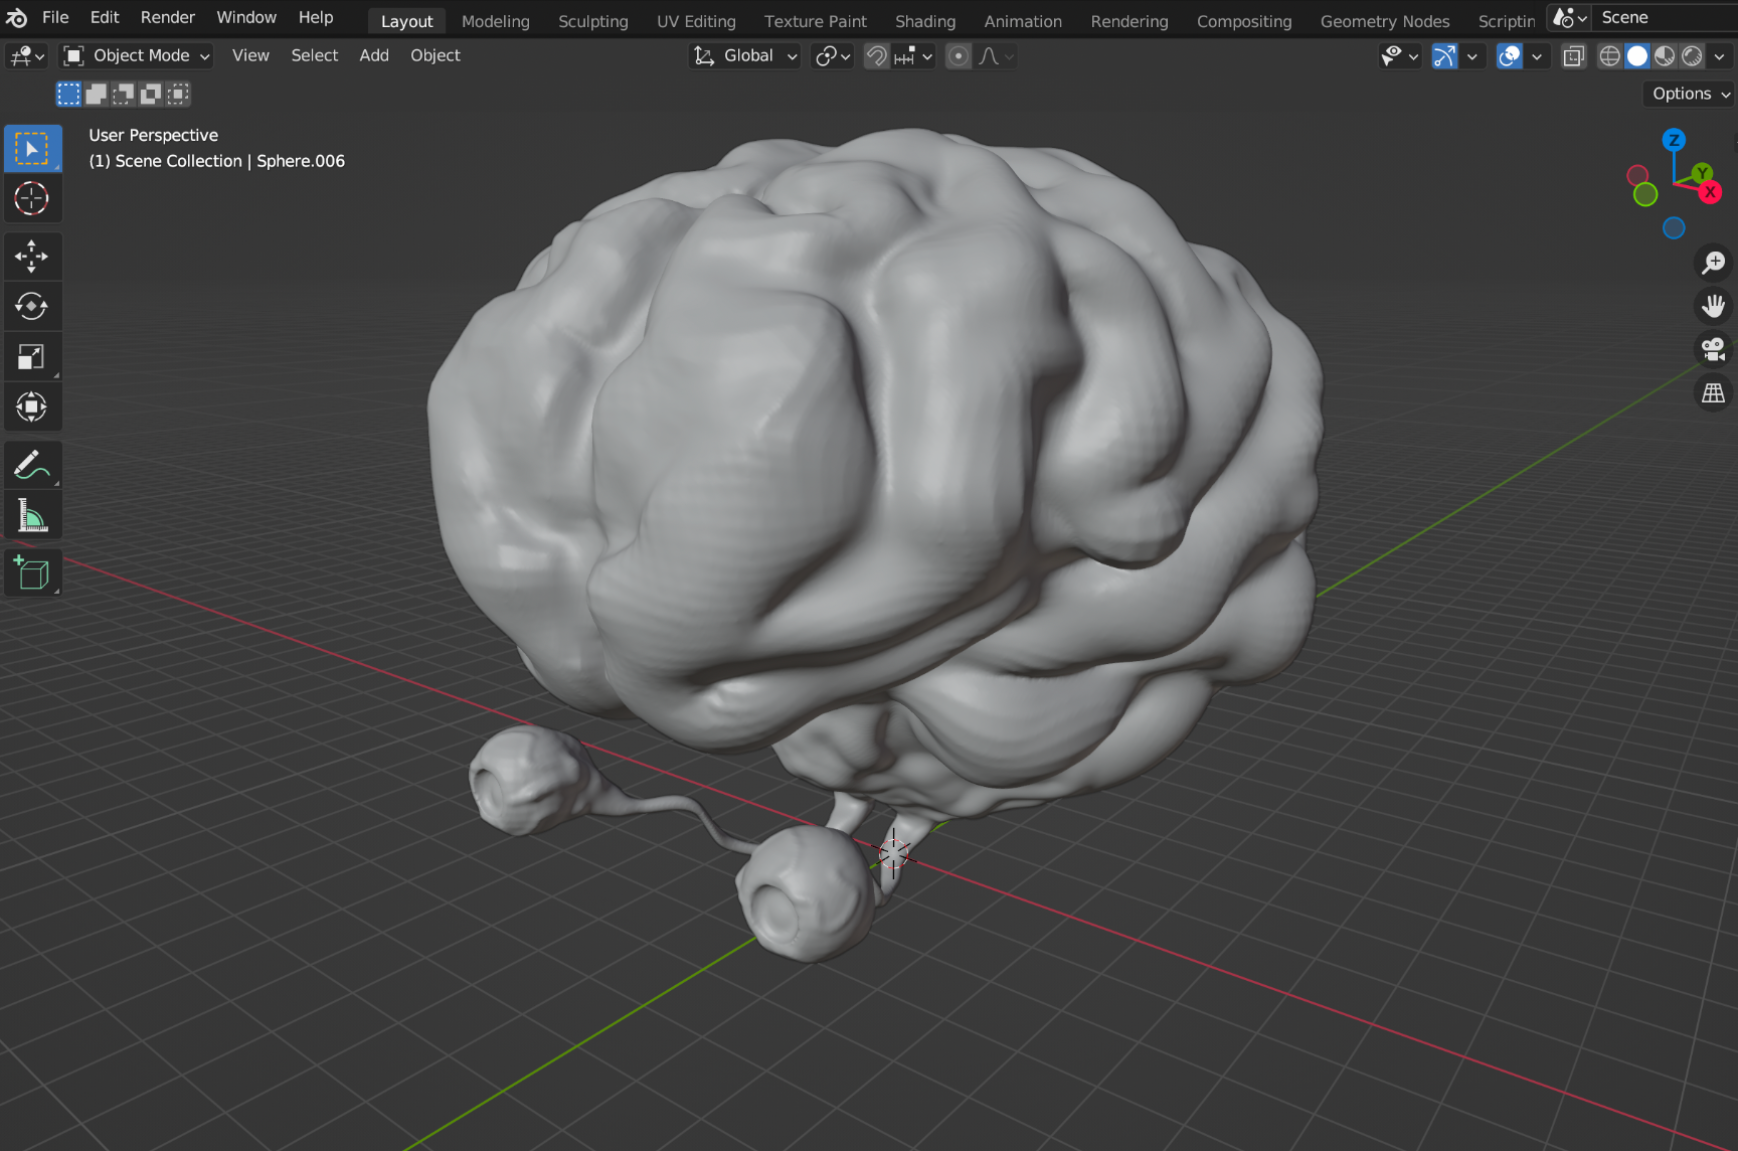Open Global transform orientation dropdown
This screenshot has width=1738, height=1151.
coord(746,56)
